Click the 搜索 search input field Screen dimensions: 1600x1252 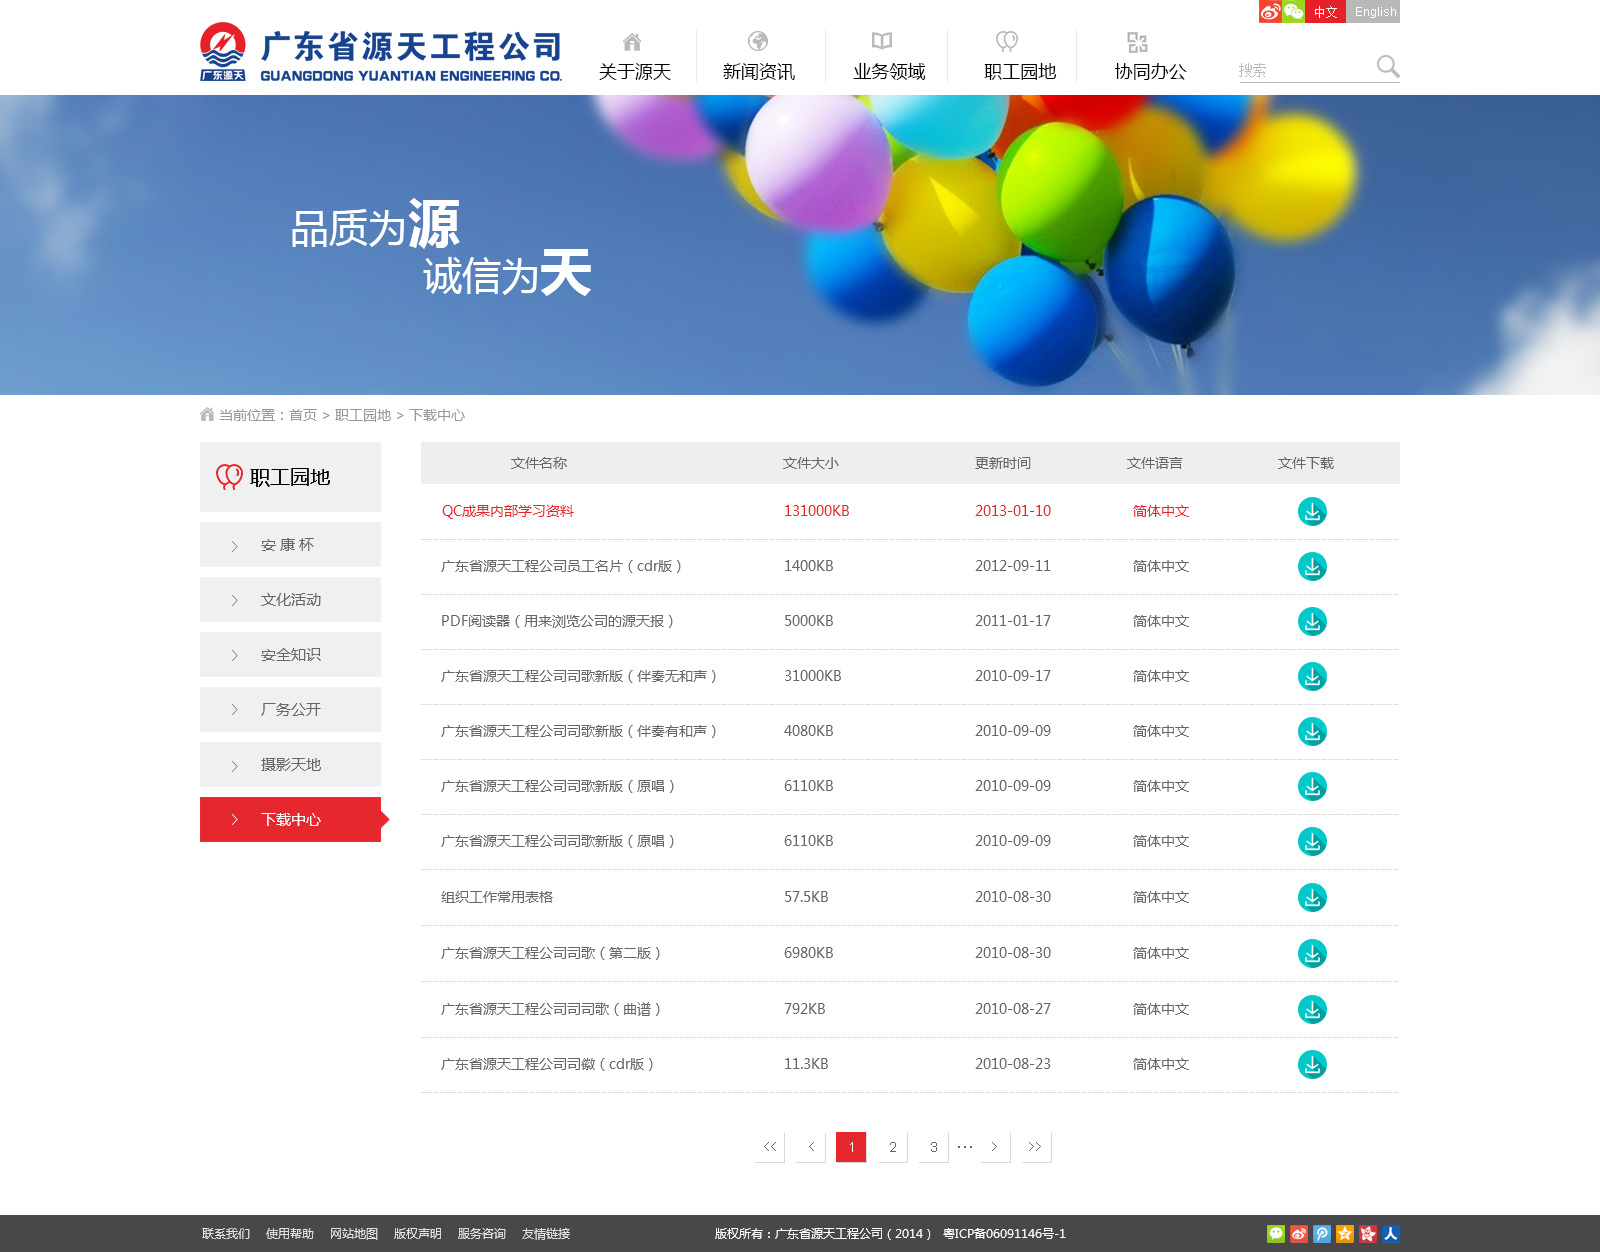(x=1305, y=70)
